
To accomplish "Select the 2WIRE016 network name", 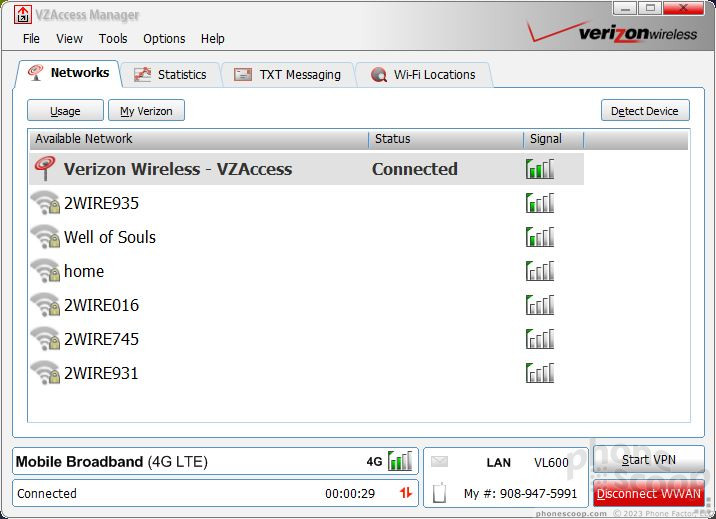I will (x=101, y=305).
